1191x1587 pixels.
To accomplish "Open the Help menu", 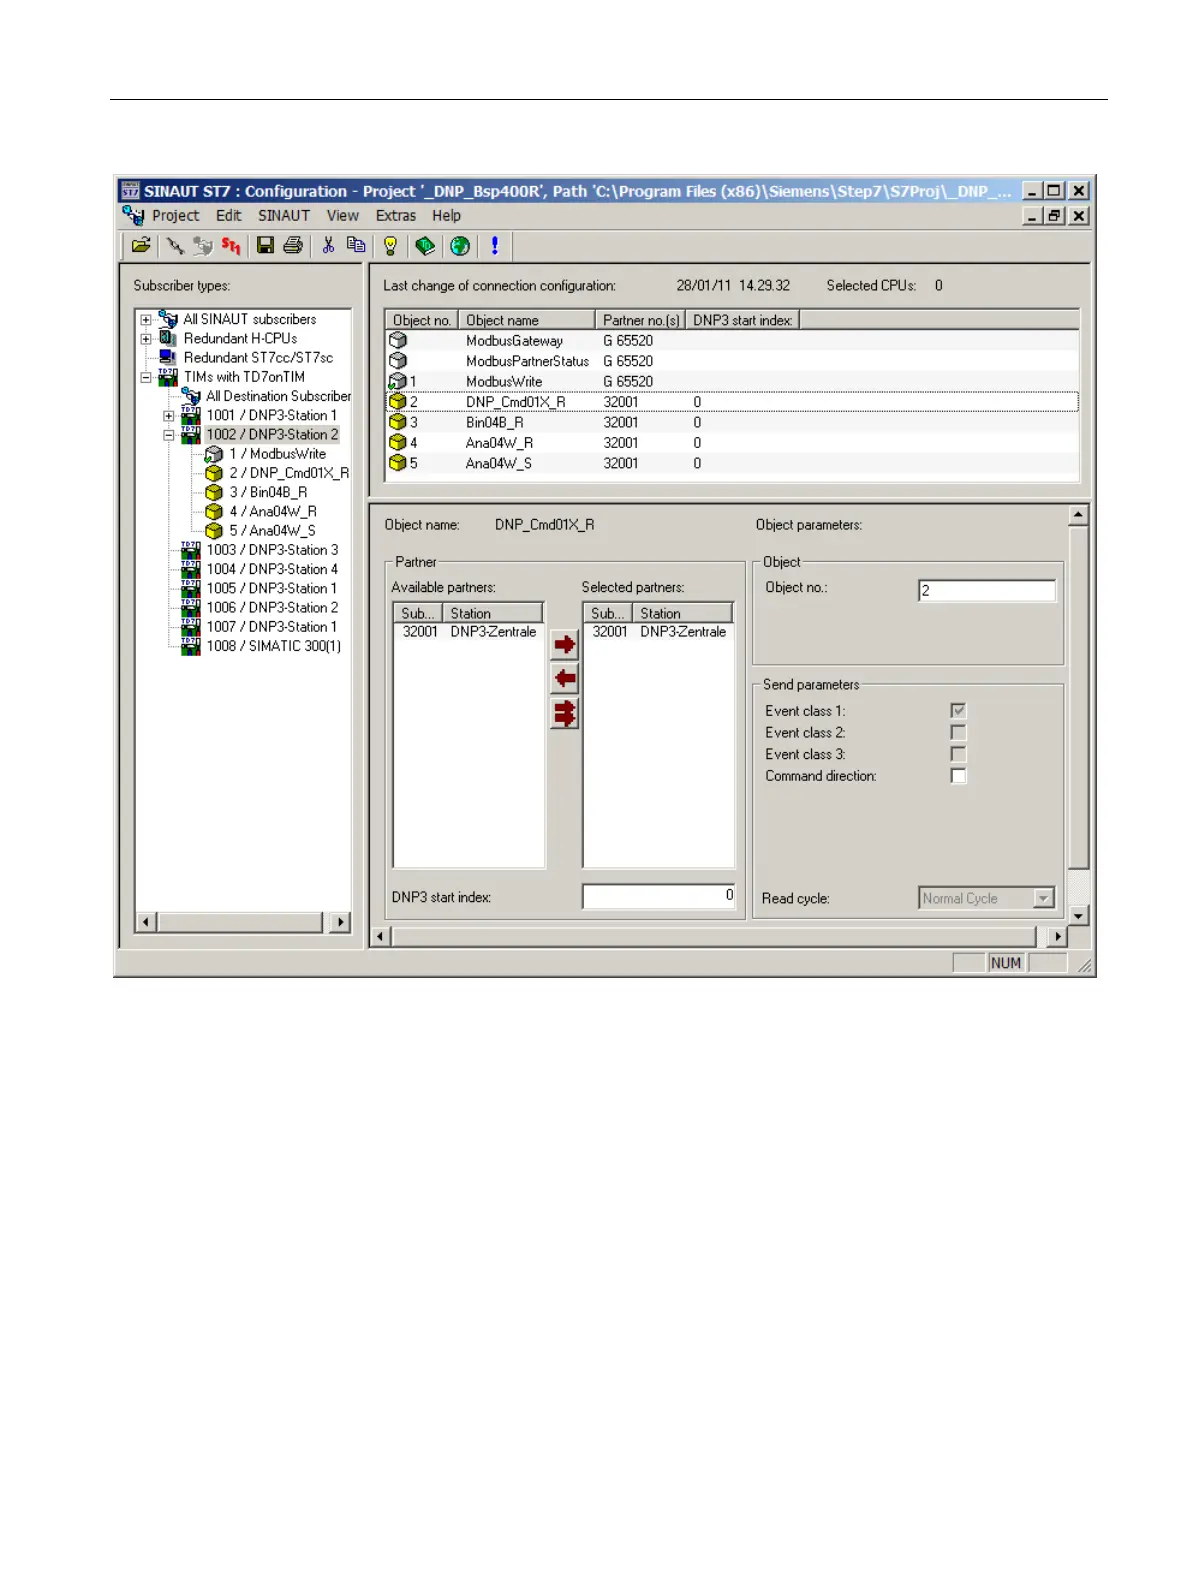I will (x=447, y=216).
